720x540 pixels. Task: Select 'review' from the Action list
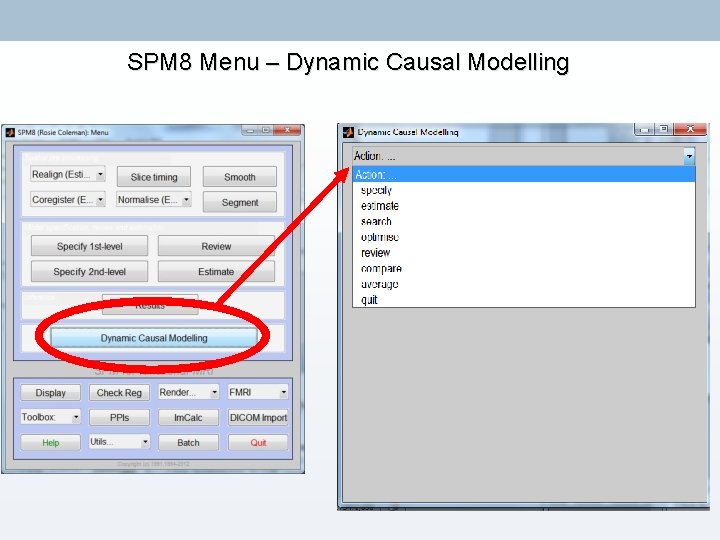coord(524,253)
